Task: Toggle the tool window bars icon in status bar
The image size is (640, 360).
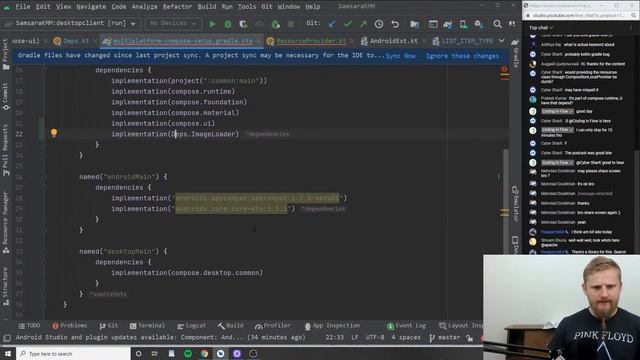Action: pyautogui.click(x=7, y=338)
